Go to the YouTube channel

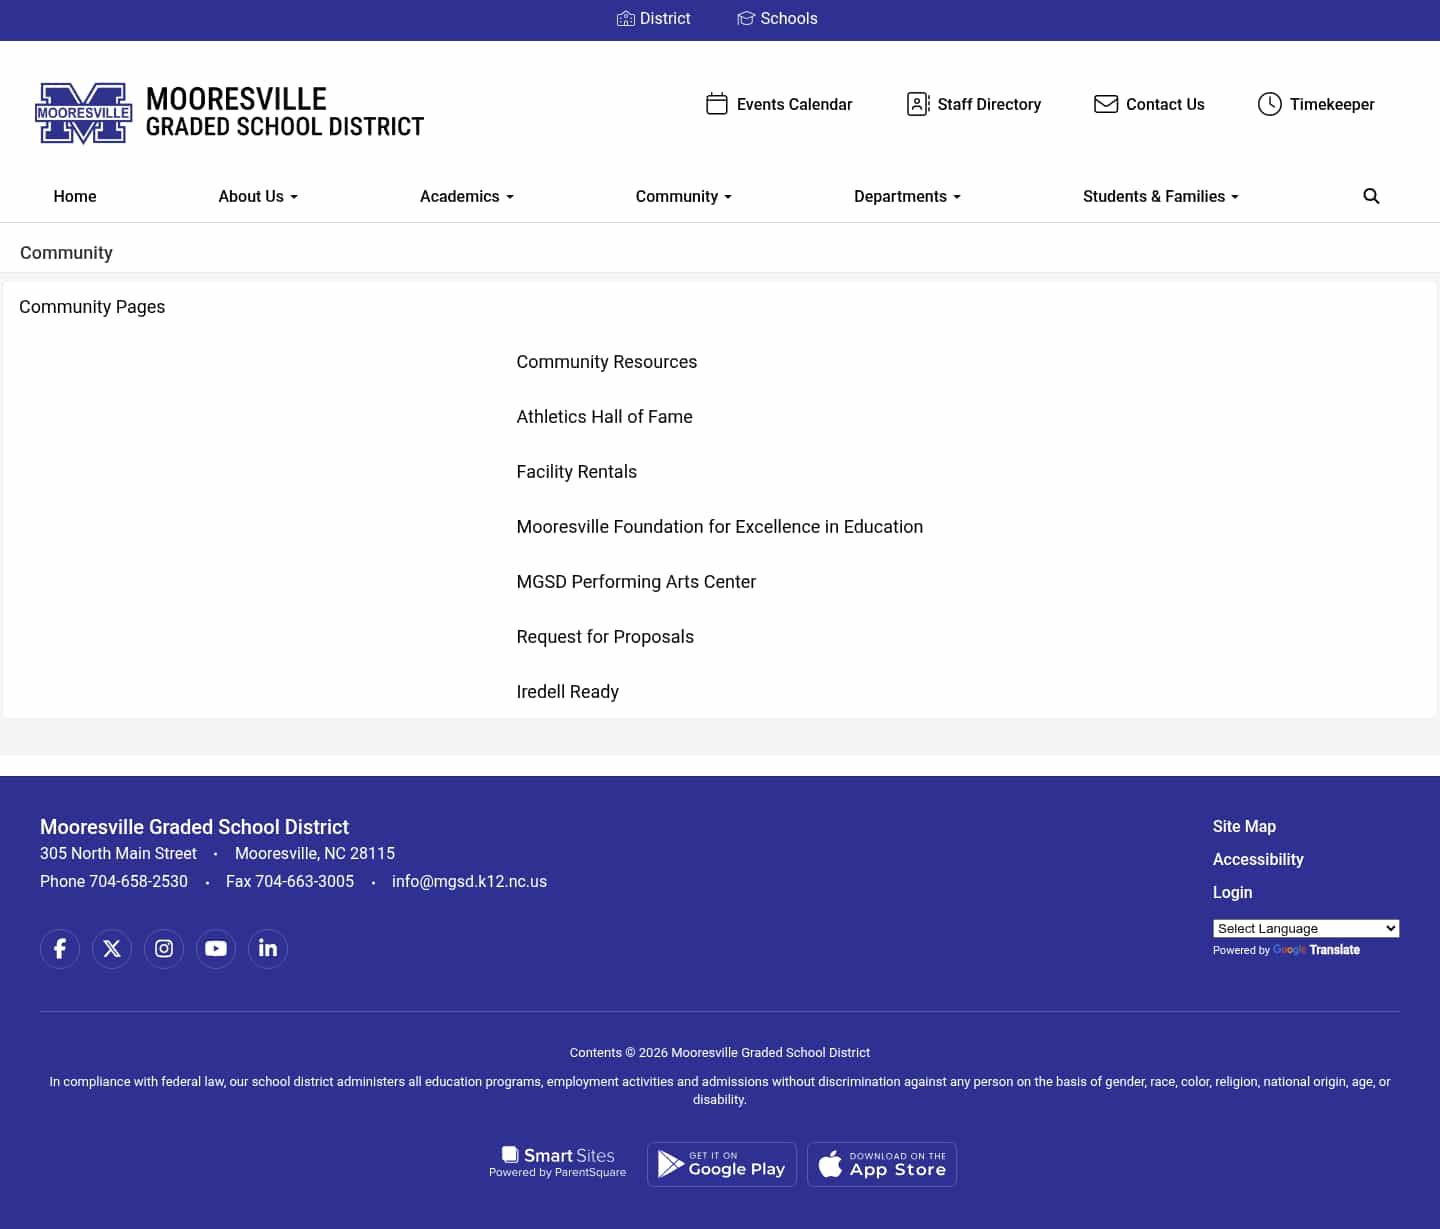pyautogui.click(x=215, y=948)
